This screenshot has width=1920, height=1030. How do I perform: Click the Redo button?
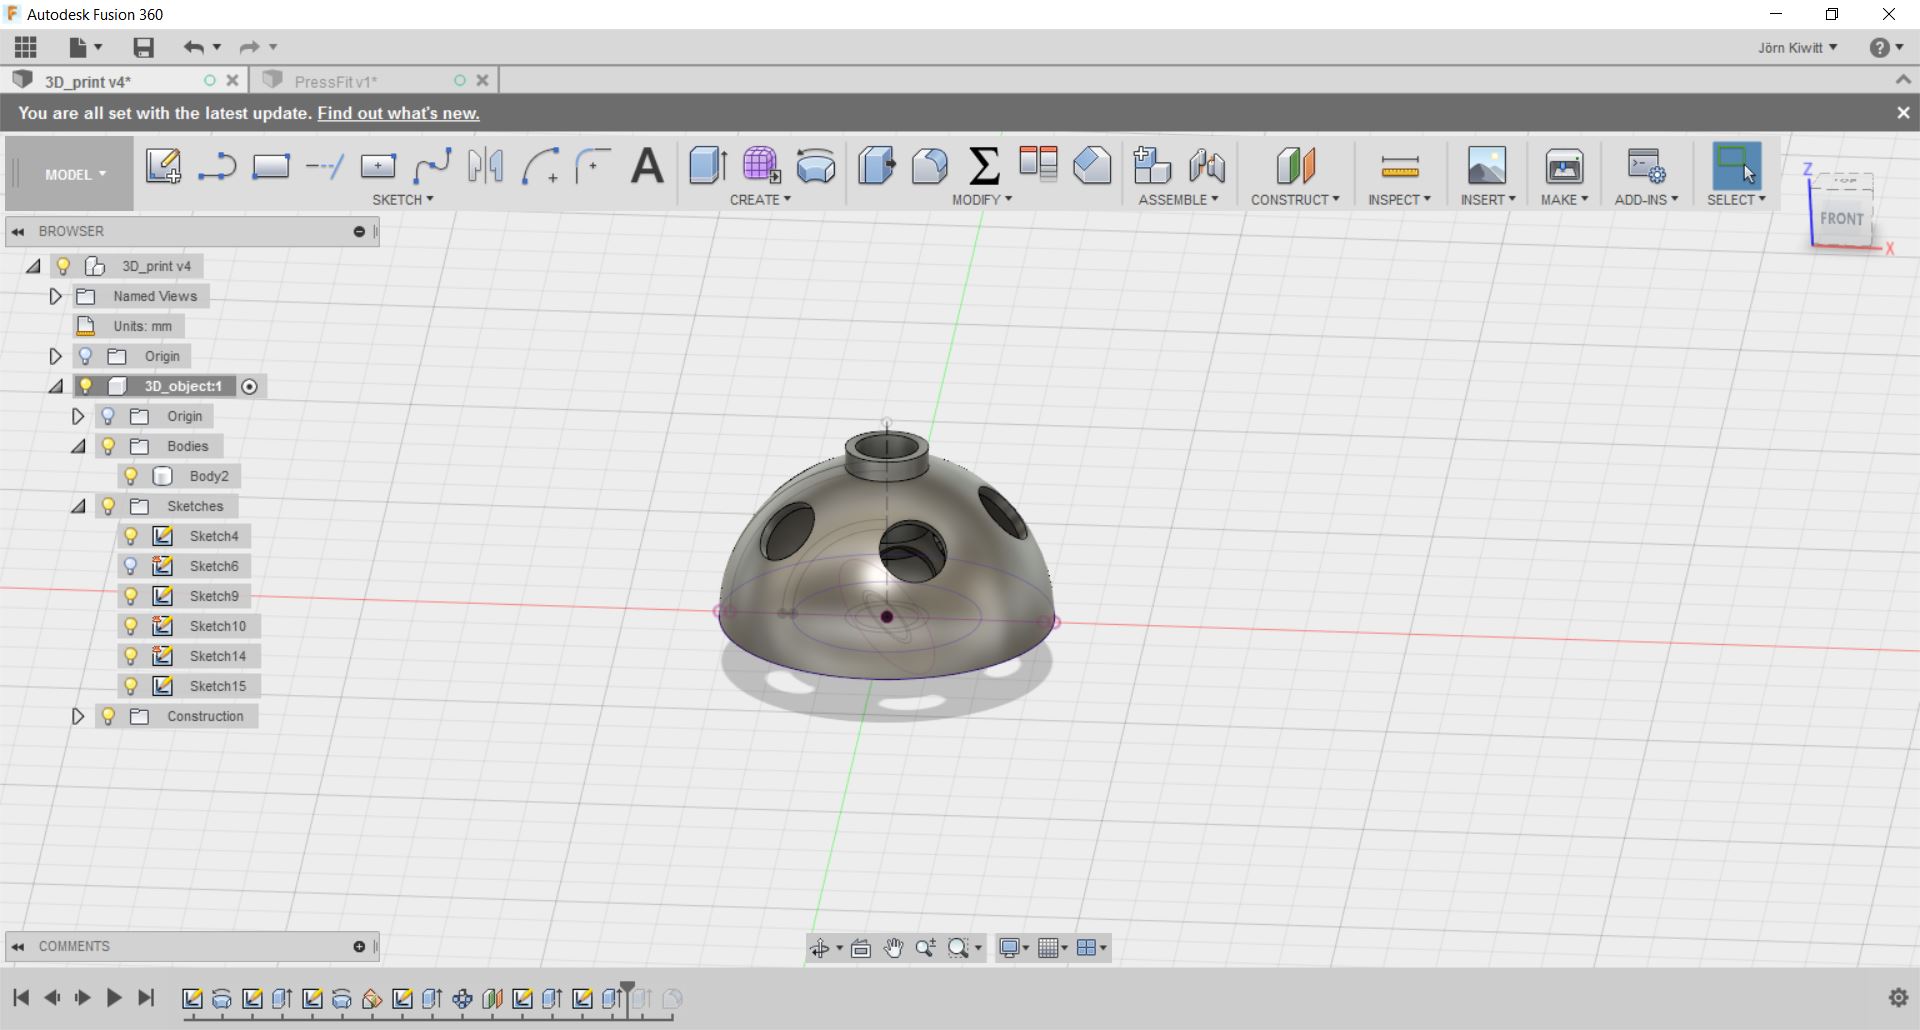coord(249,47)
